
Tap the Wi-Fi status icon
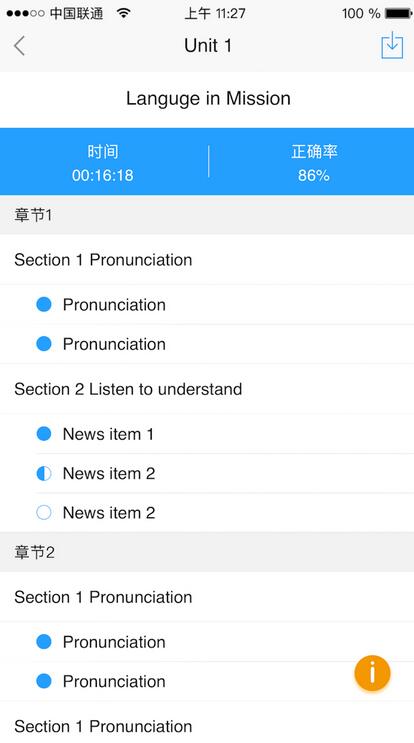(x=124, y=13)
